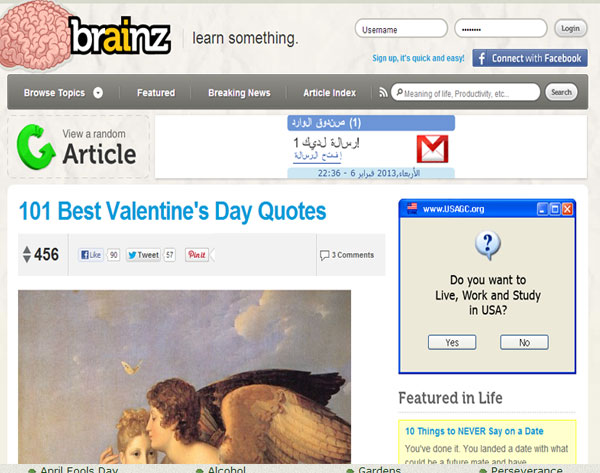Focus the Username input field
The image size is (600, 473).
(401, 29)
